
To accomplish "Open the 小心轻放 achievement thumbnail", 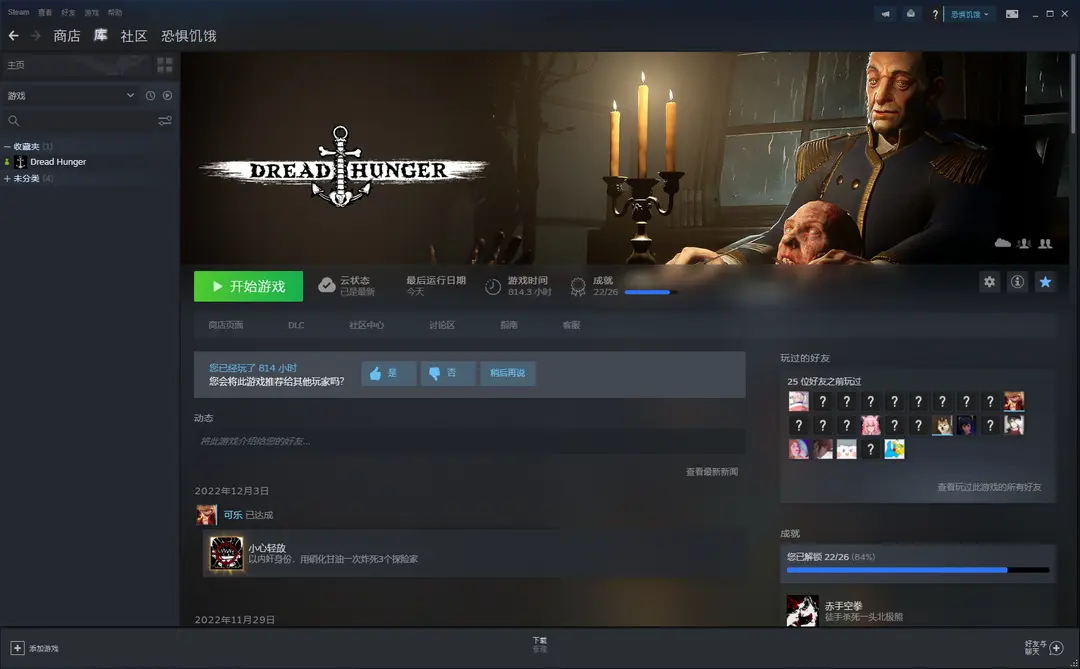I will pyautogui.click(x=226, y=553).
